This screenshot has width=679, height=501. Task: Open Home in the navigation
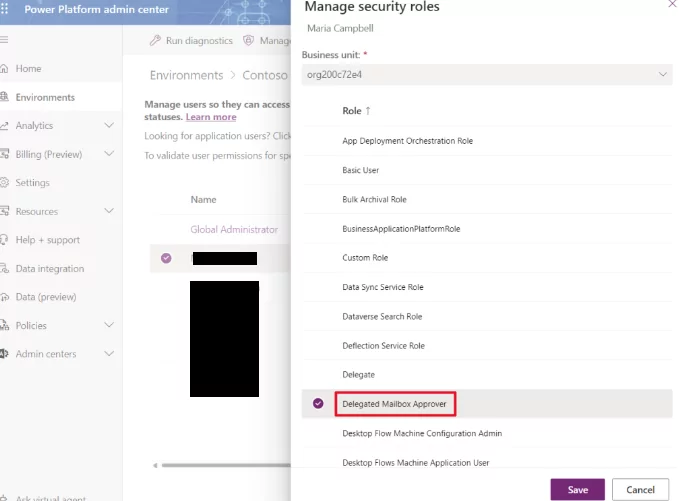click(29, 68)
